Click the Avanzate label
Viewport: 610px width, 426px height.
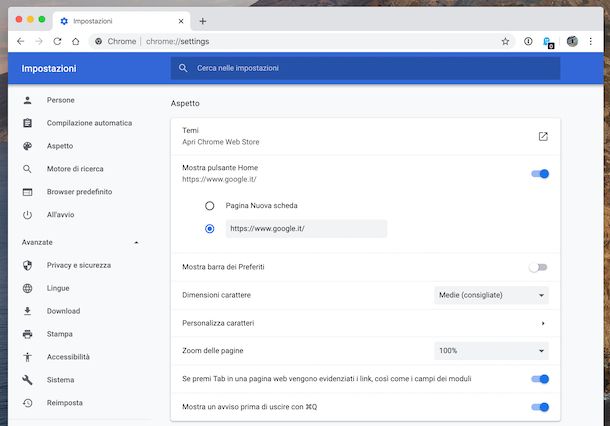click(x=37, y=242)
